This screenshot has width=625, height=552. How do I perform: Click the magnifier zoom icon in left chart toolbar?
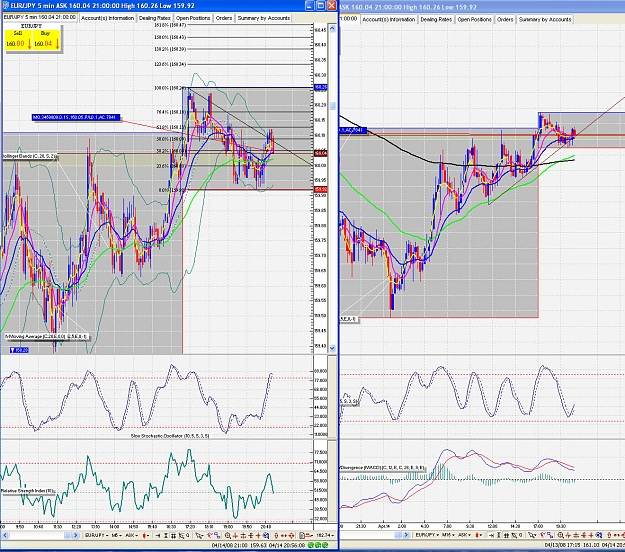[227, 535]
